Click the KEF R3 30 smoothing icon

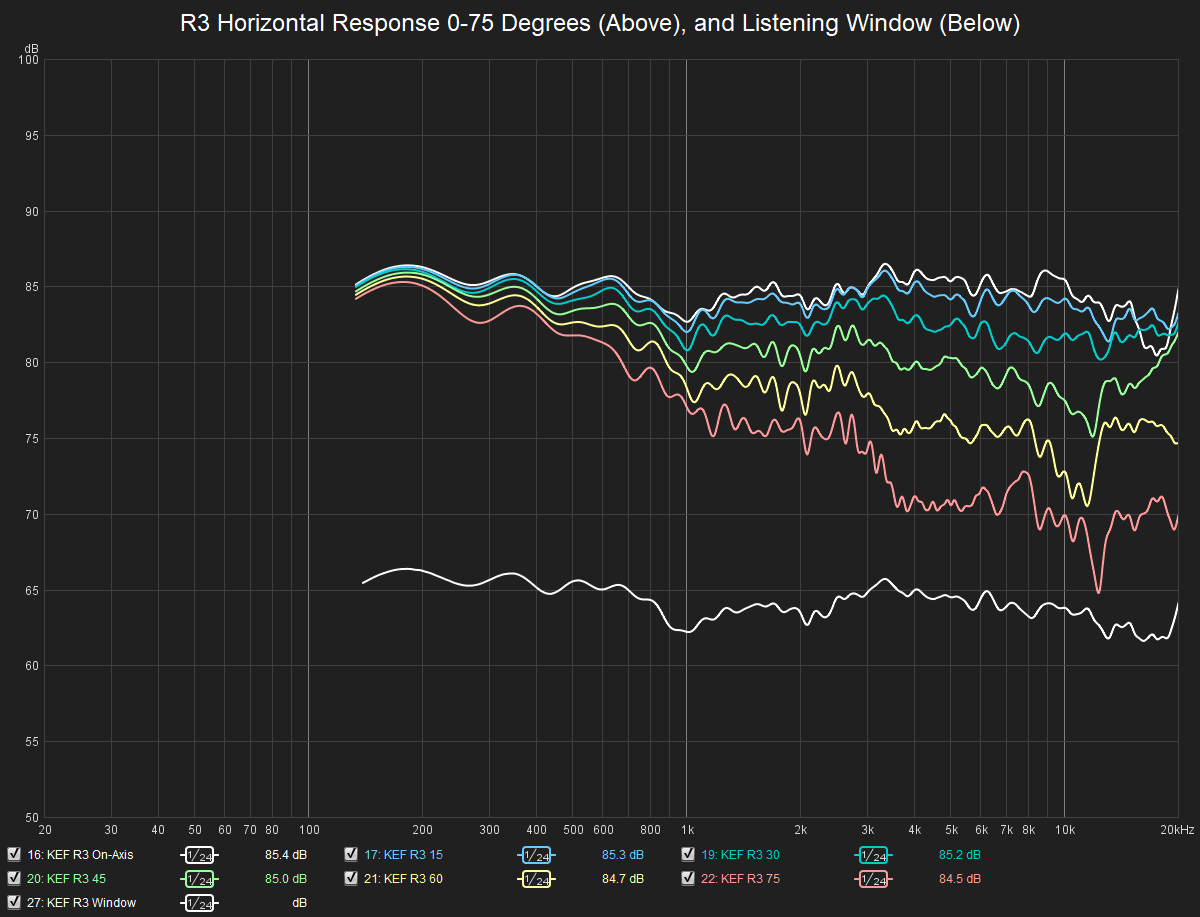tap(873, 855)
